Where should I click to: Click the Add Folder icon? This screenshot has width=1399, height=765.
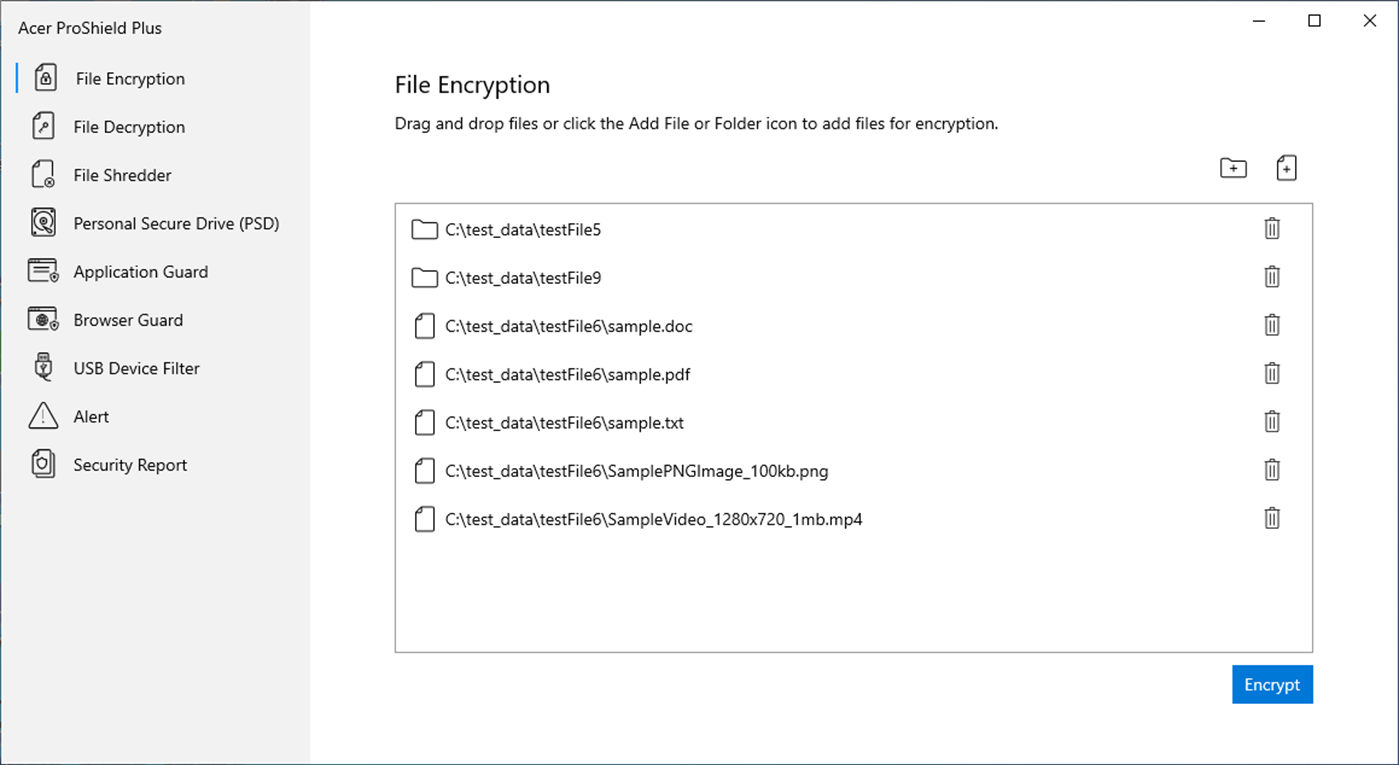[x=1233, y=167]
